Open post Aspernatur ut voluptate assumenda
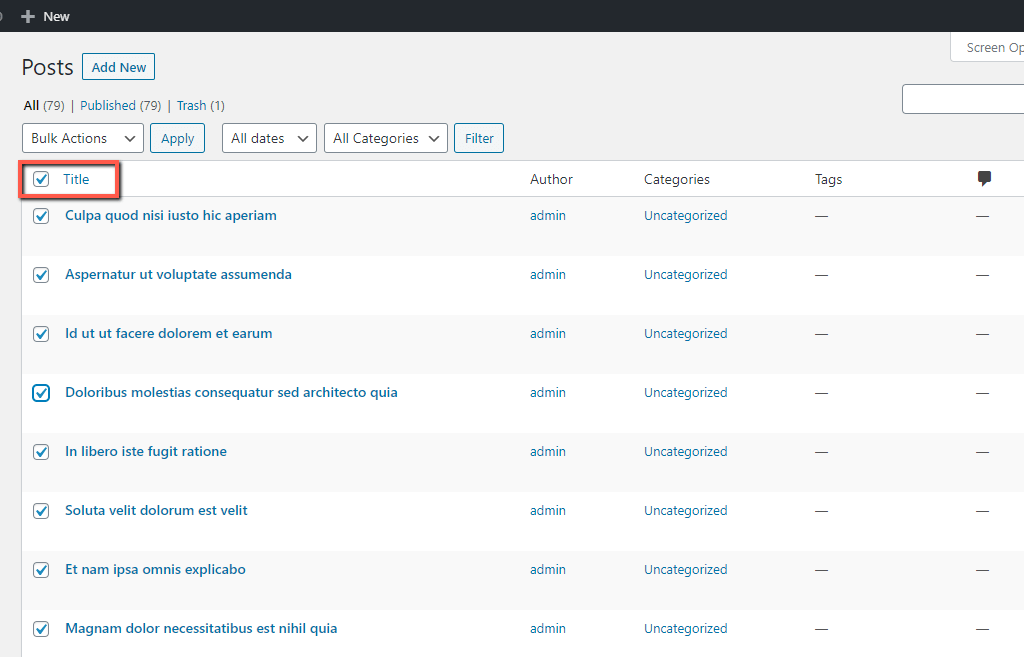Image resolution: width=1024 pixels, height=657 pixels. click(x=178, y=274)
